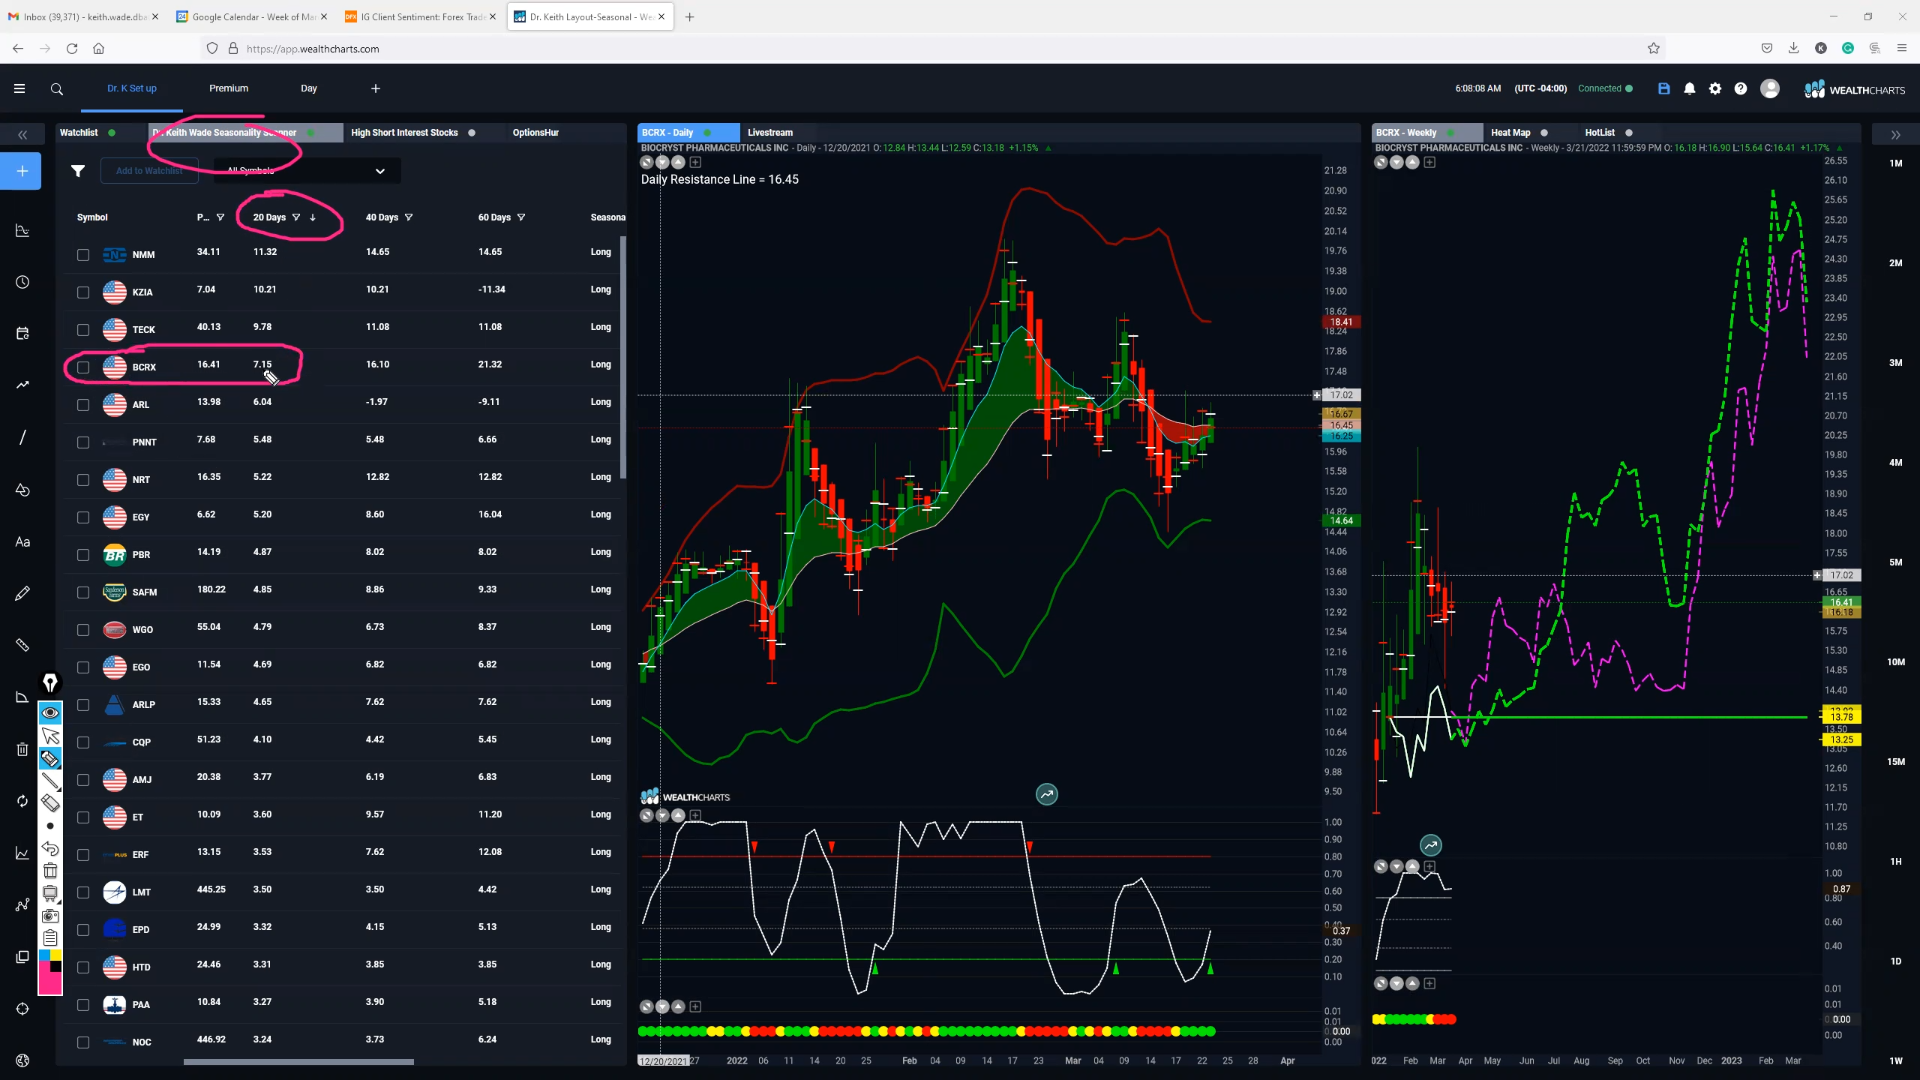Click the crosshair target icon in sidebar
Image resolution: width=1920 pixels, height=1080 pixels.
click(22, 1009)
